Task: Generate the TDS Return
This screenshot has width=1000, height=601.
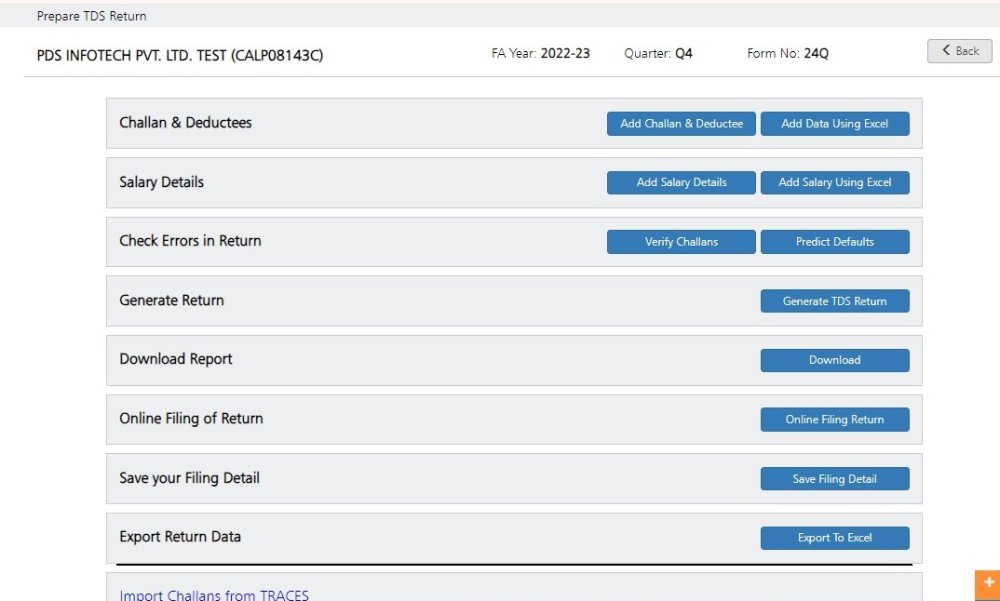Action: click(x=835, y=301)
